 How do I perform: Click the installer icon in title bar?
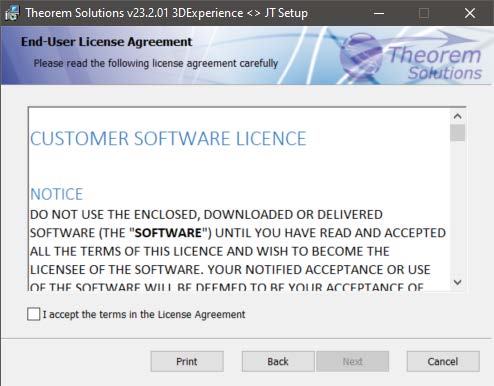12,13
